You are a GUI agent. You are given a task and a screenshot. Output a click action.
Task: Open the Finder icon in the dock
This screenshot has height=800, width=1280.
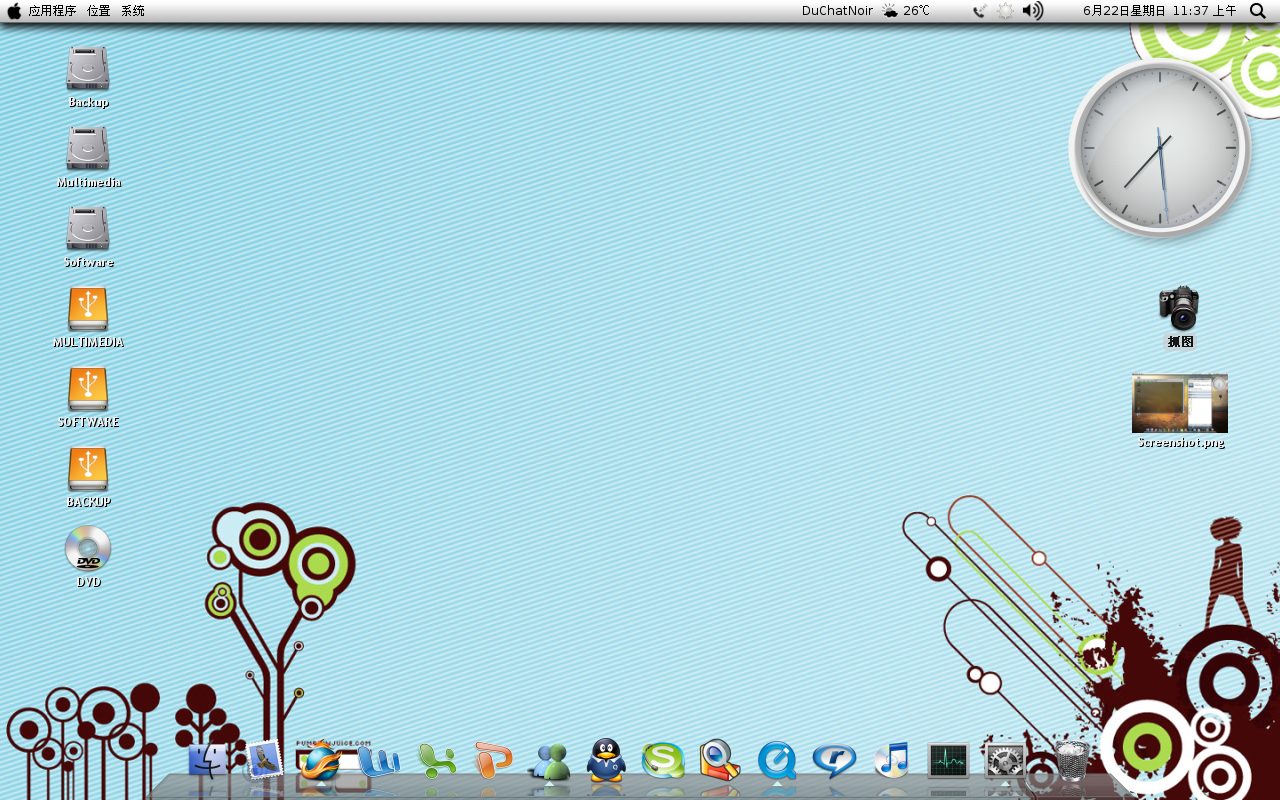(x=208, y=760)
